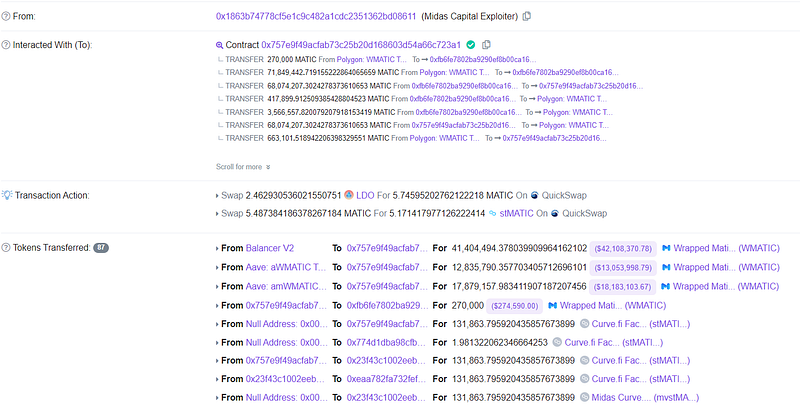Click the Transaction Action lightbulb icon
This screenshot has width=800, height=406.
pyautogui.click(x=7, y=195)
